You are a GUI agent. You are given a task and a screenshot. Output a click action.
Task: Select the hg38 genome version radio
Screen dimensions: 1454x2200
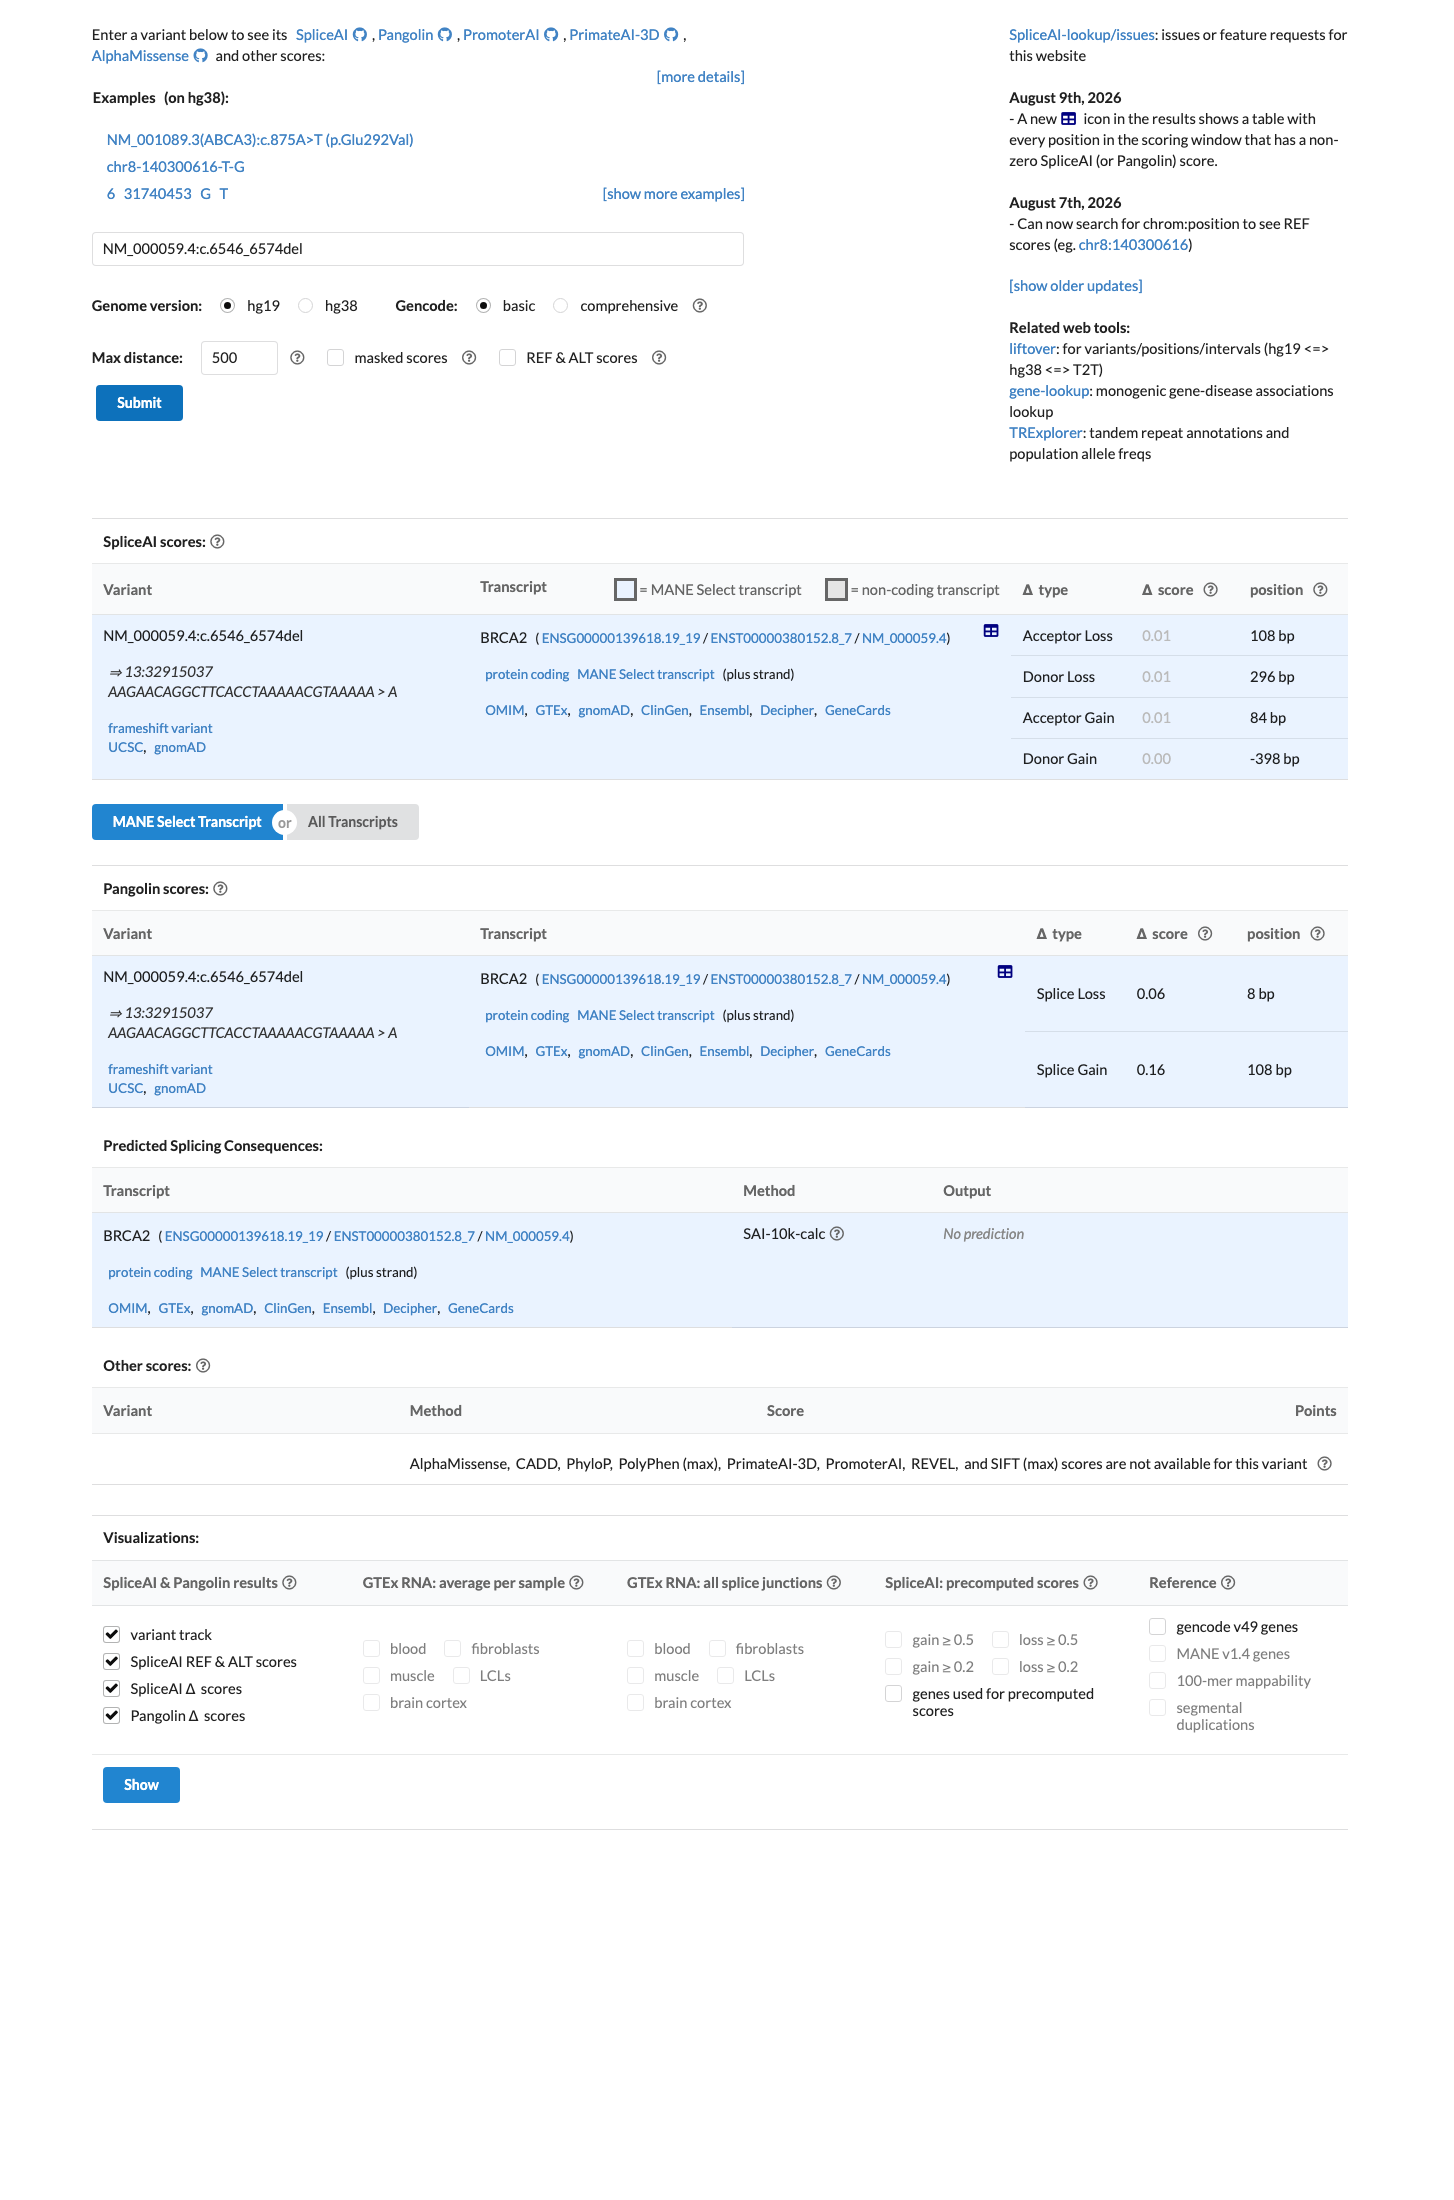(x=306, y=306)
